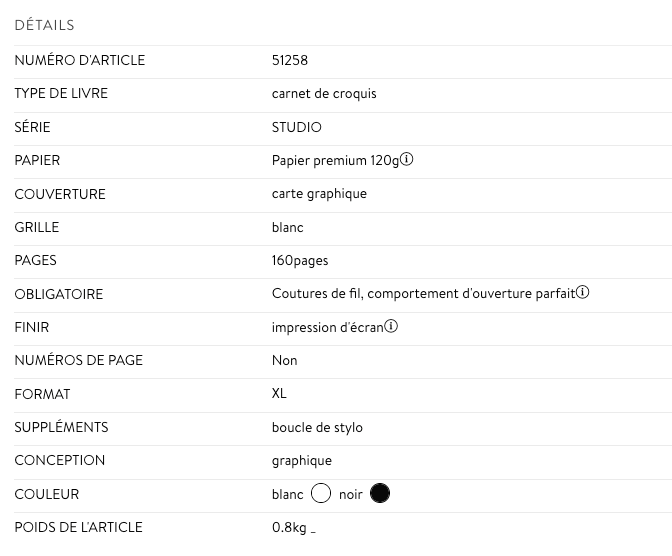Screen dimensions: 672x556
Task: Click the 160pages value
Action: pos(300,261)
